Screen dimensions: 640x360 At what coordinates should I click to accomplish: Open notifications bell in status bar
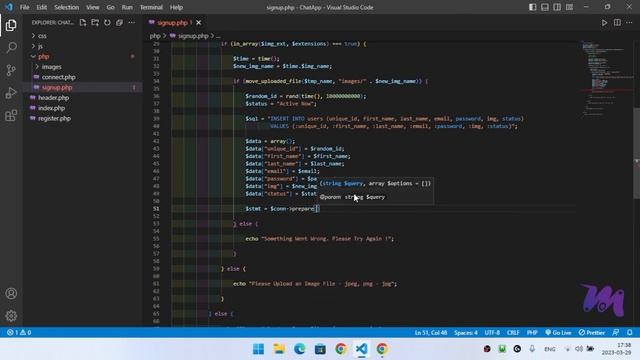[630, 333]
